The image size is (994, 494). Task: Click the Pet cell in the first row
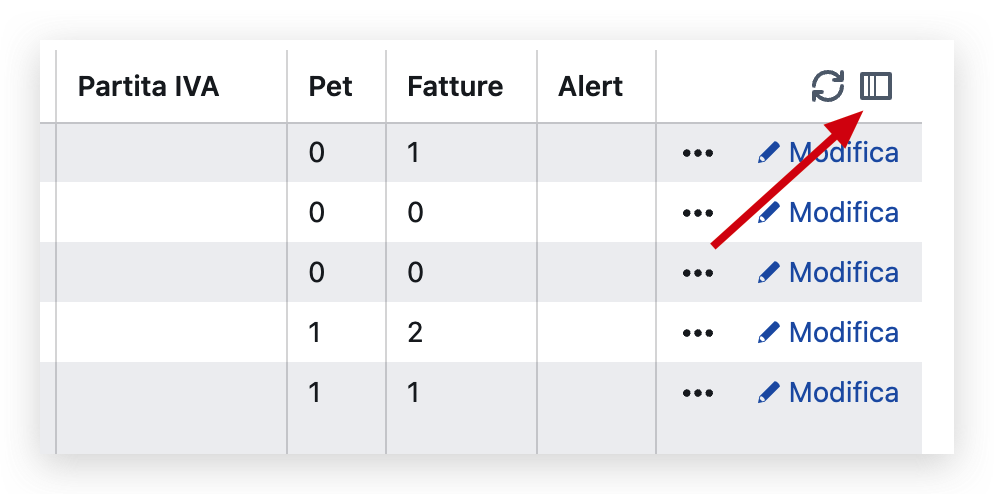(x=317, y=153)
